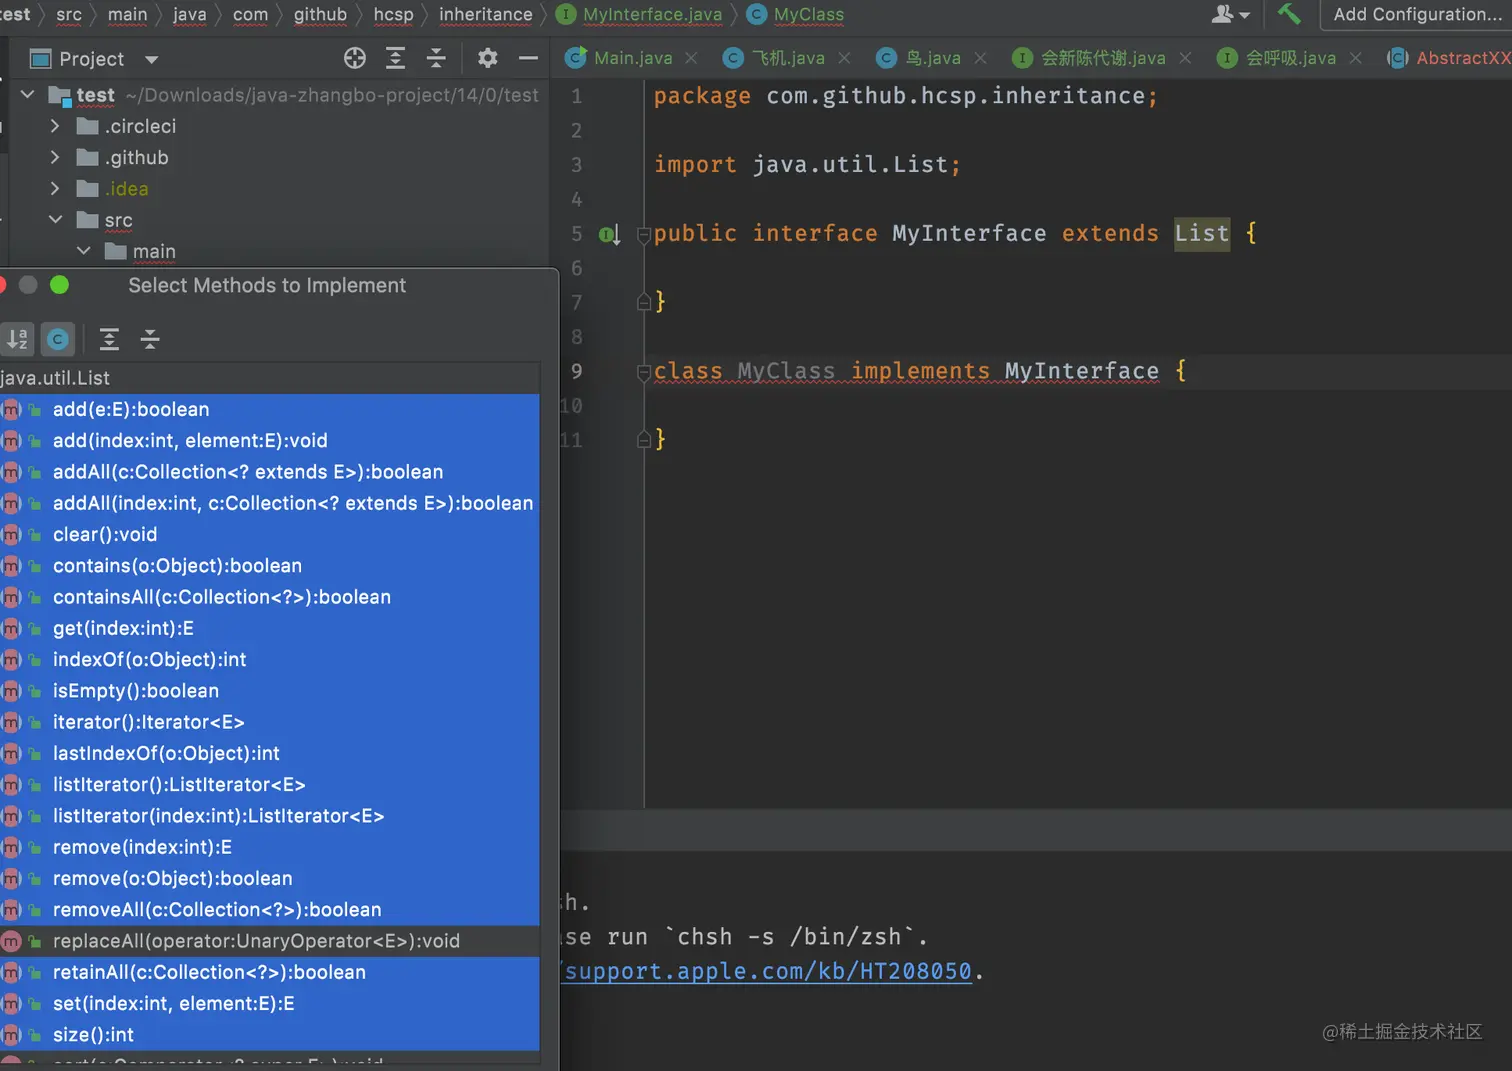Switch to the Main.java tab
Image resolution: width=1512 pixels, height=1071 pixels.
[632, 58]
